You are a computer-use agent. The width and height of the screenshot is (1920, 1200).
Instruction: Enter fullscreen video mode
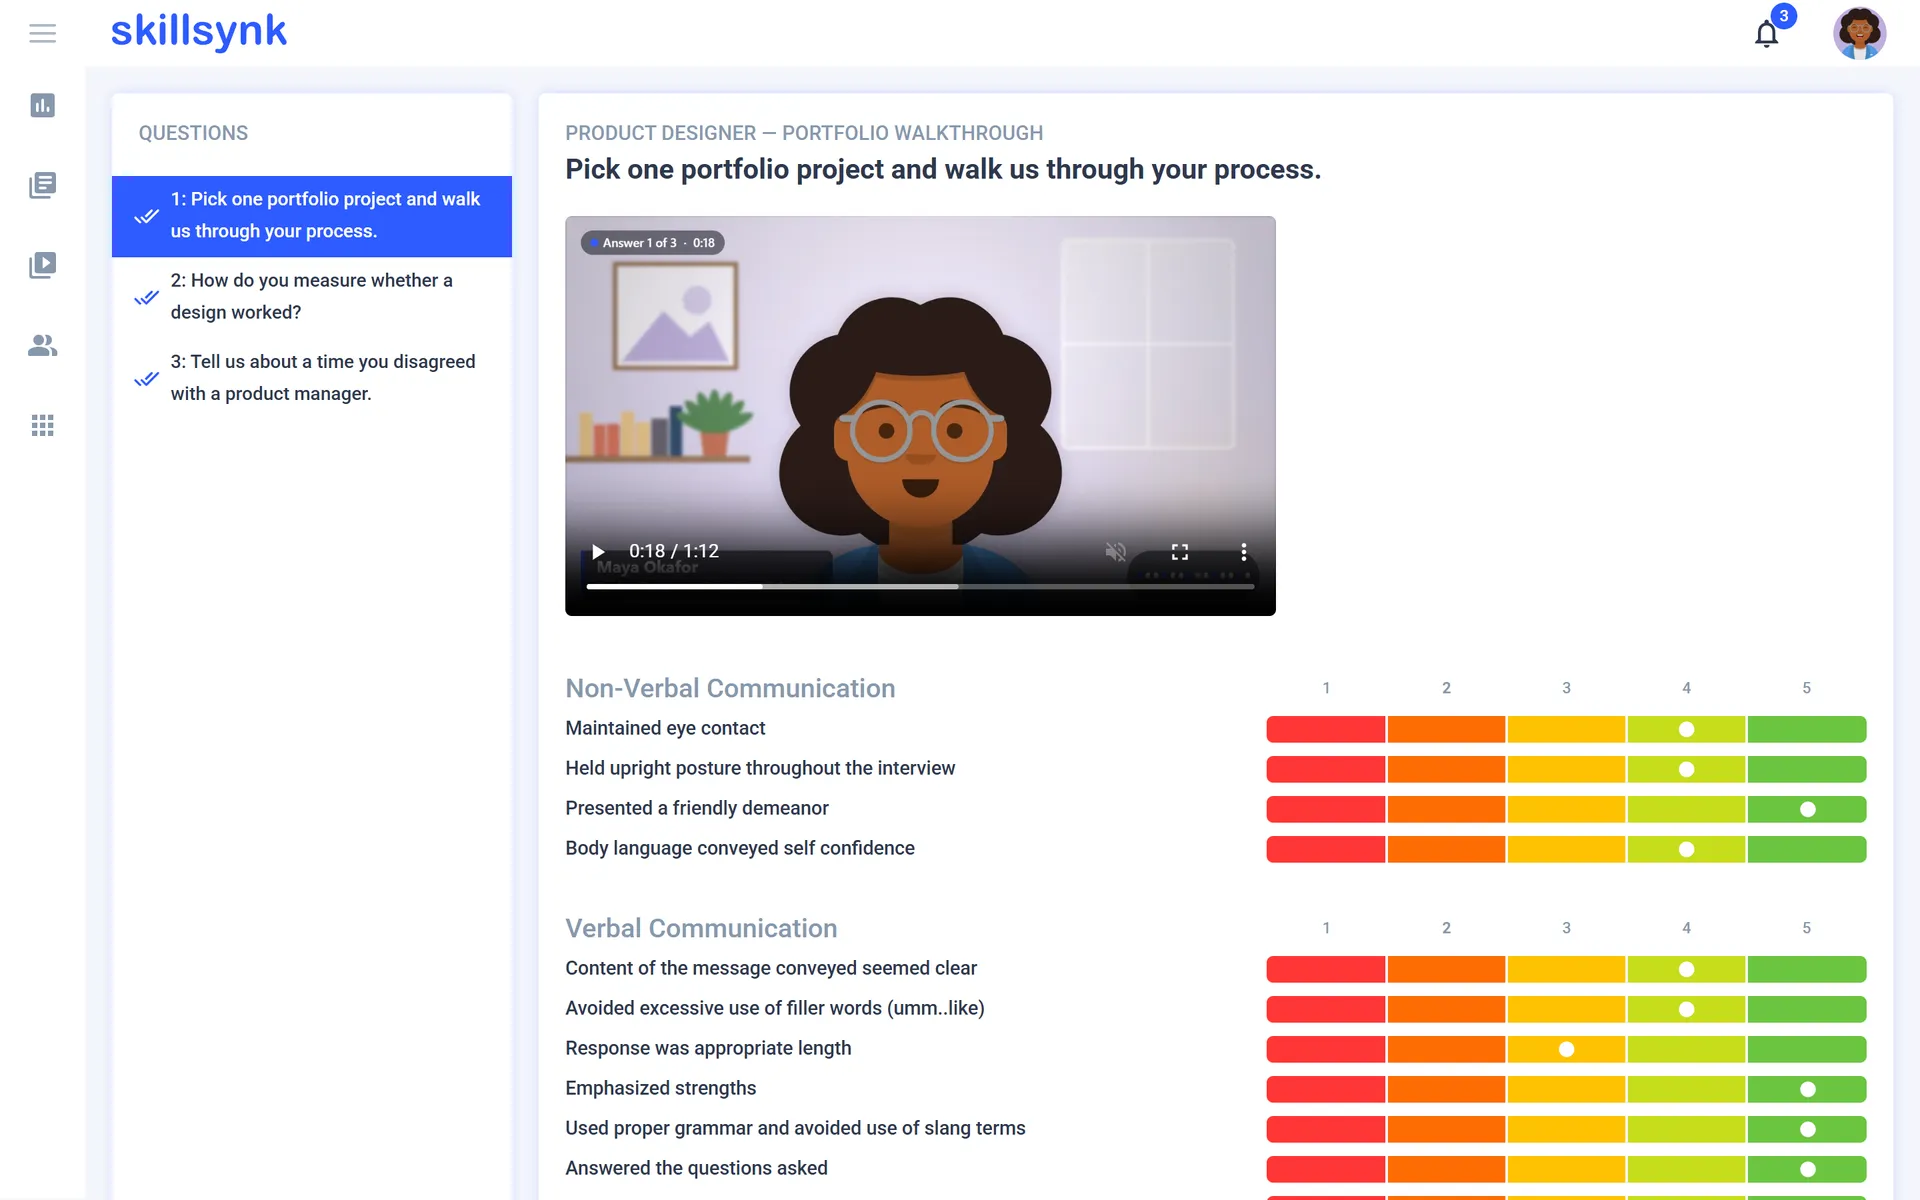pos(1180,551)
